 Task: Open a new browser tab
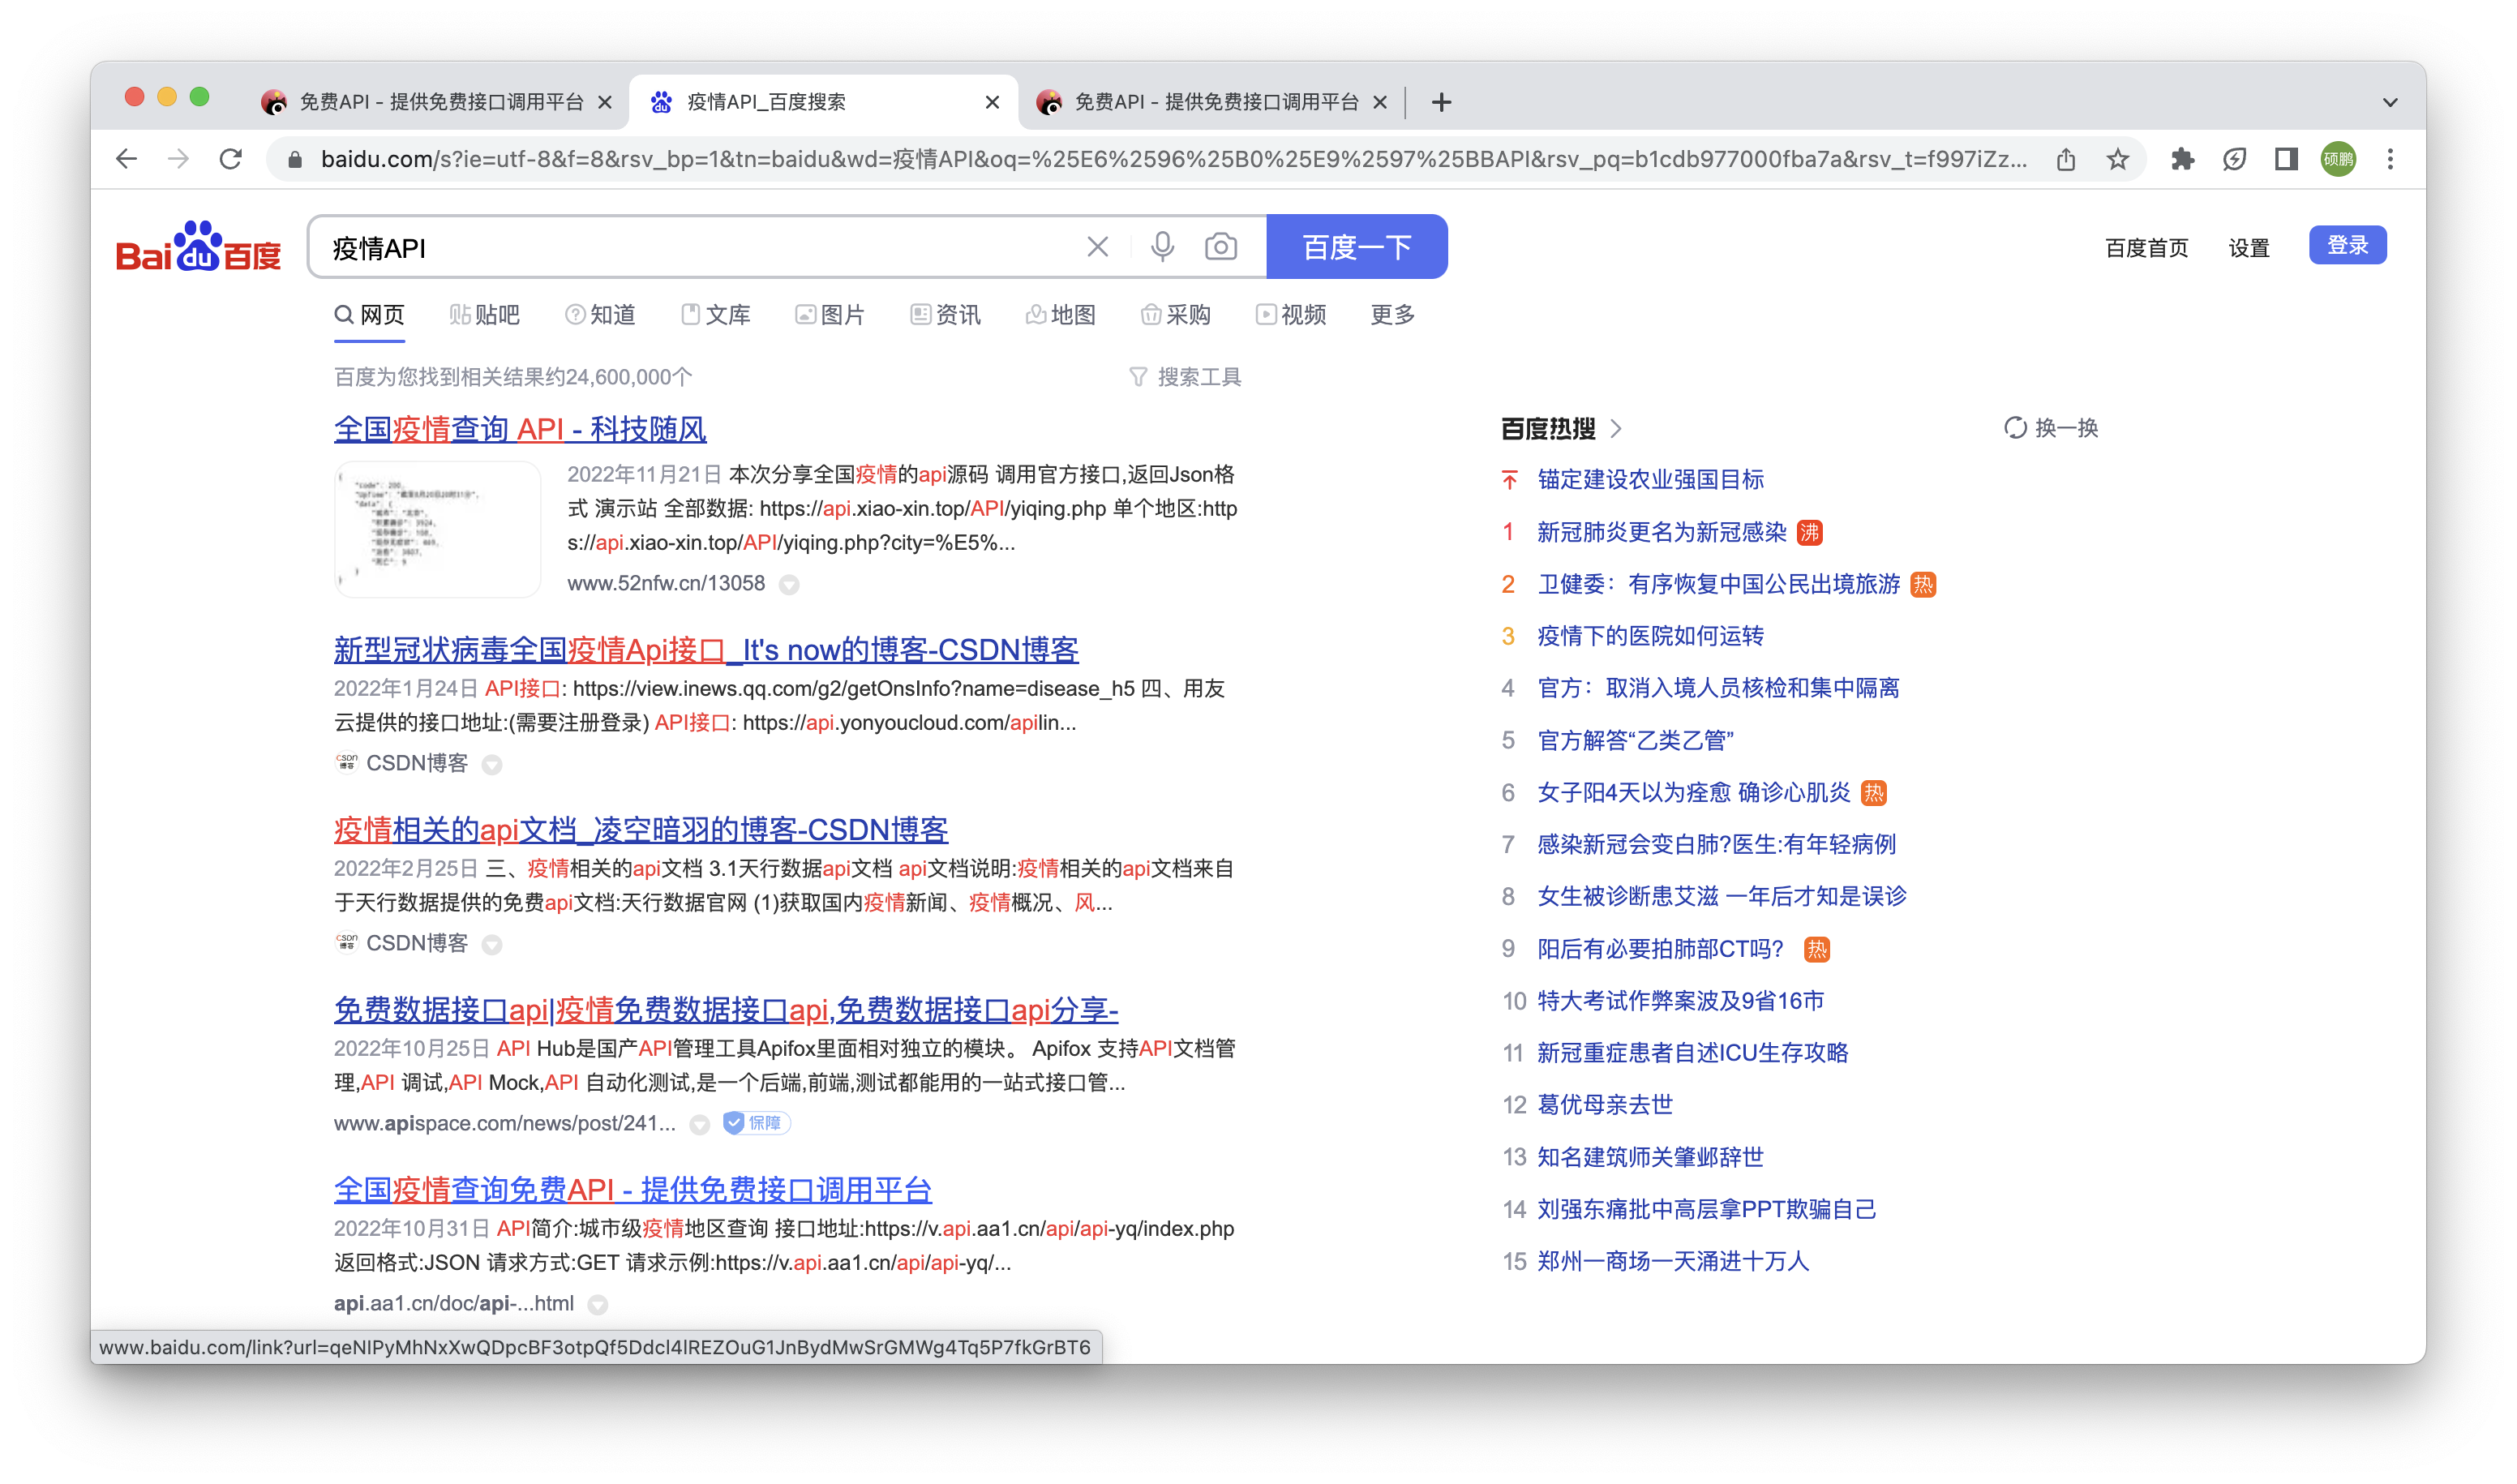click(1441, 102)
